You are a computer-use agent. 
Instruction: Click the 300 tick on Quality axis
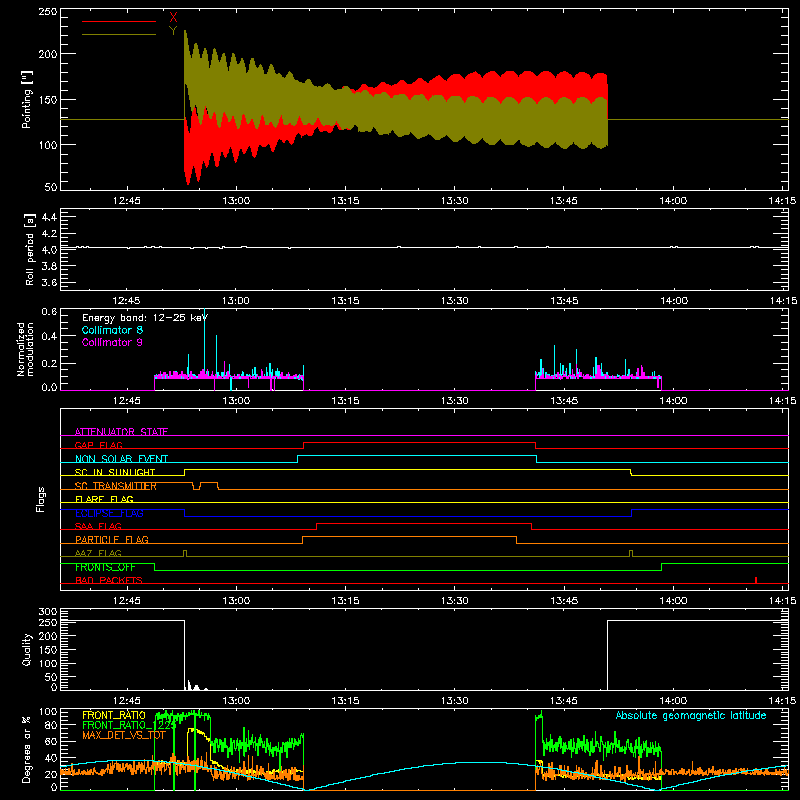pos(48,612)
